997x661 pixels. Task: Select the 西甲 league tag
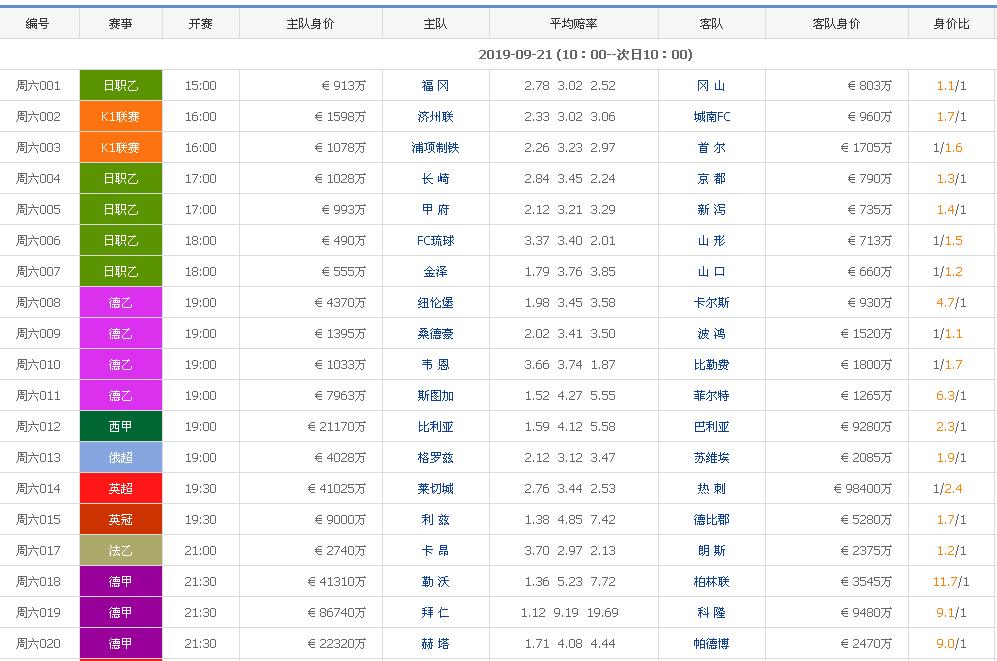coord(121,427)
